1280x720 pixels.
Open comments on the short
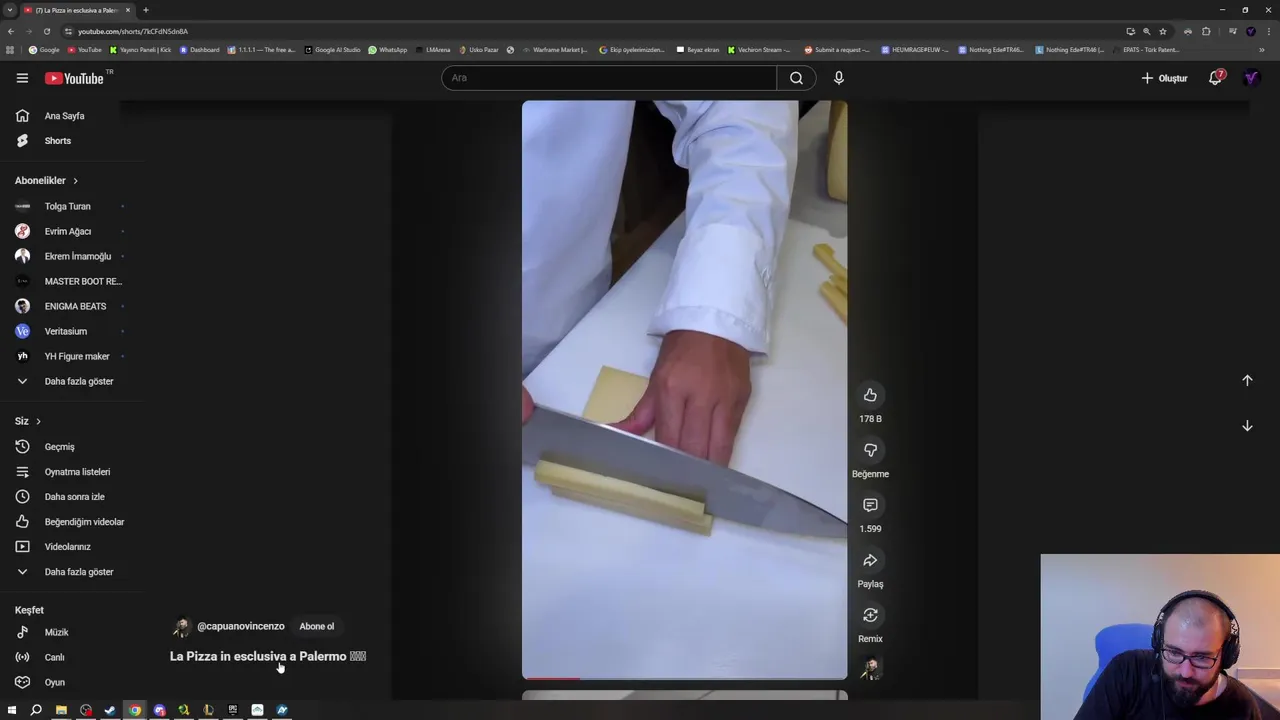point(870,505)
